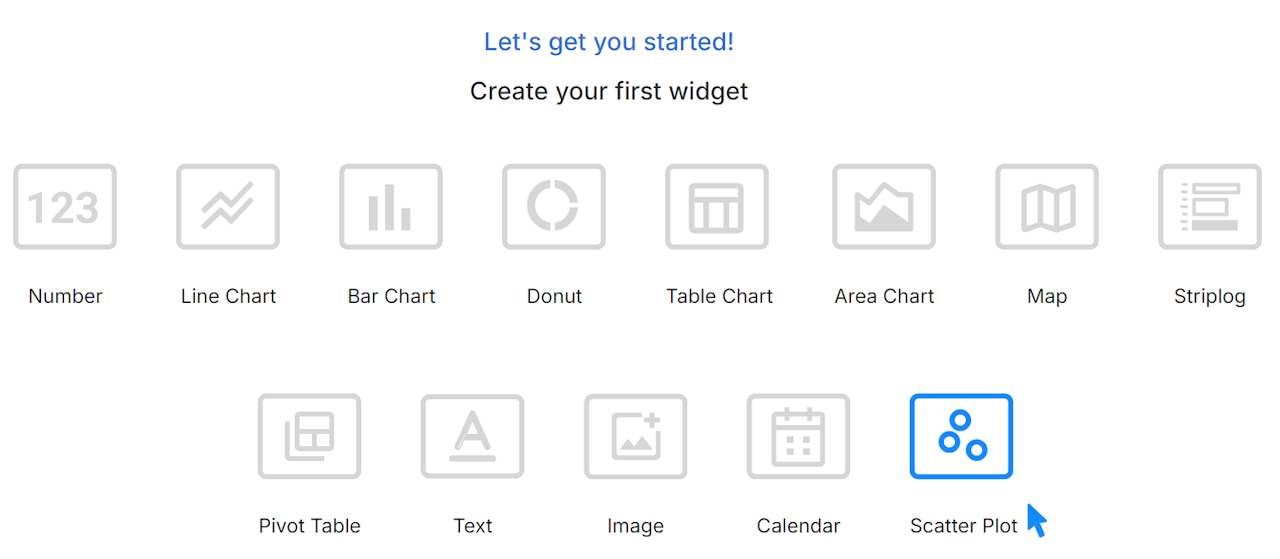The width and height of the screenshot is (1280, 559).
Task: Click the "Line Chart" label text
Action: pos(228,296)
